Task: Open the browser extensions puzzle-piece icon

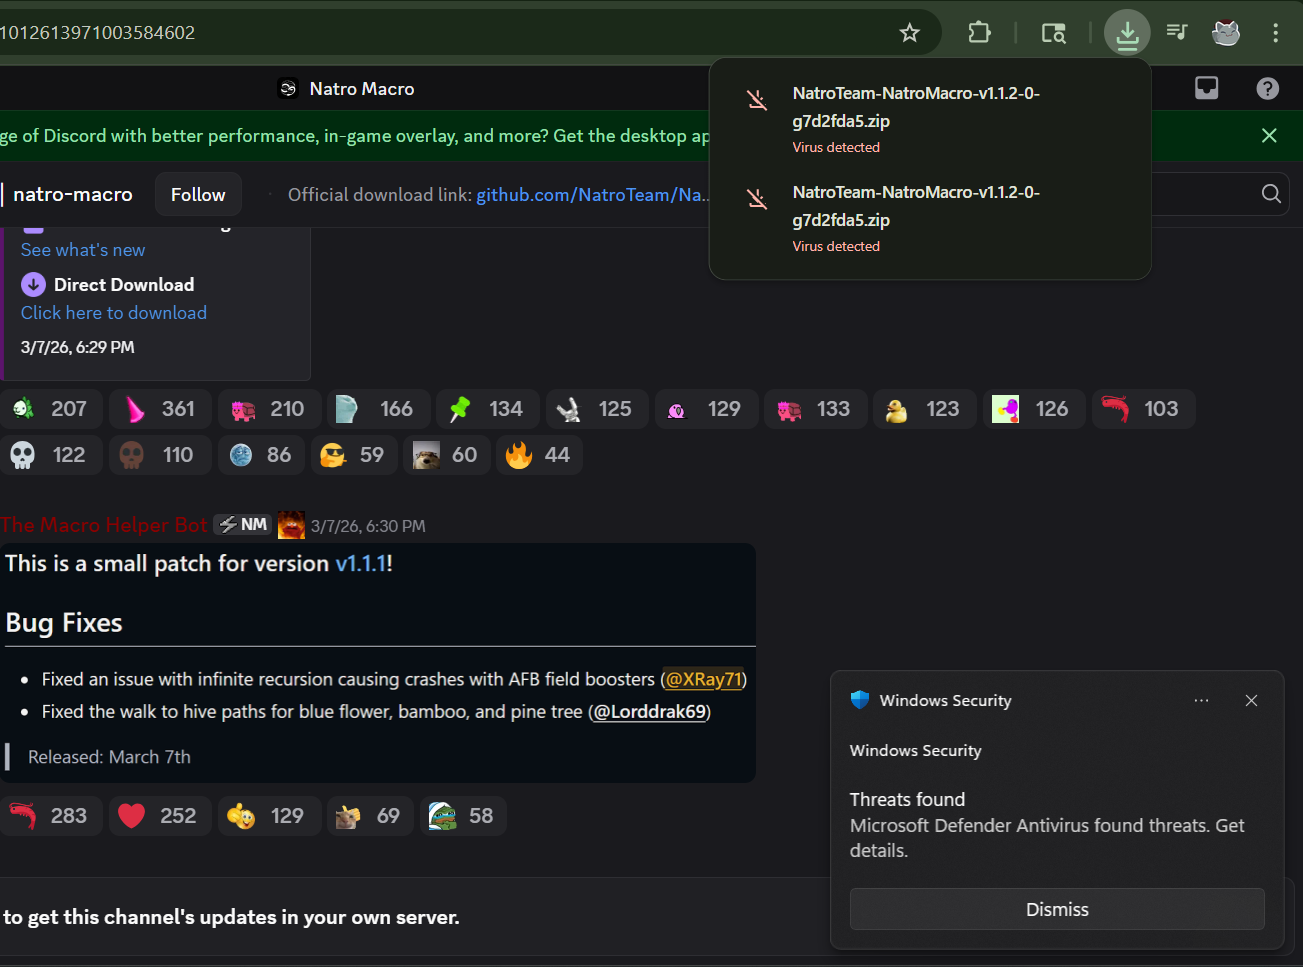Action: 979,32
